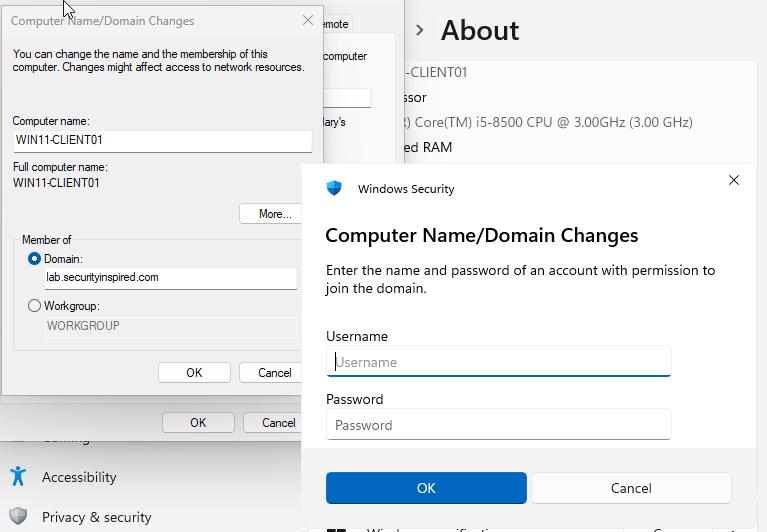Click the 'Member of' group label
Viewport: 767px width, 532px height.
point(46,240)
